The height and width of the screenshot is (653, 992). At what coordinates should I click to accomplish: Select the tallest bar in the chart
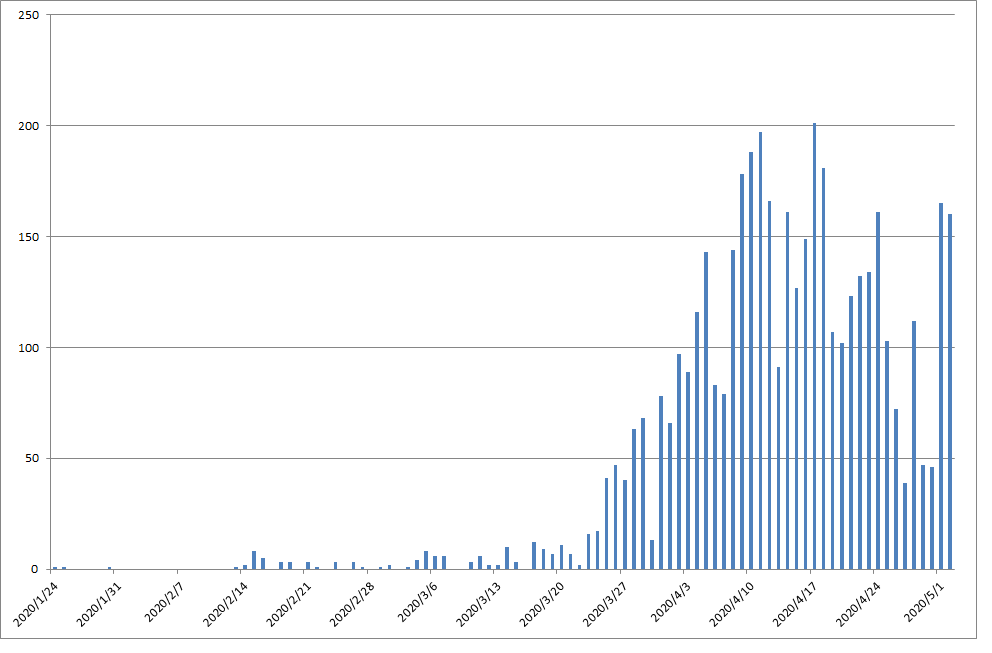tap(814, 346)
